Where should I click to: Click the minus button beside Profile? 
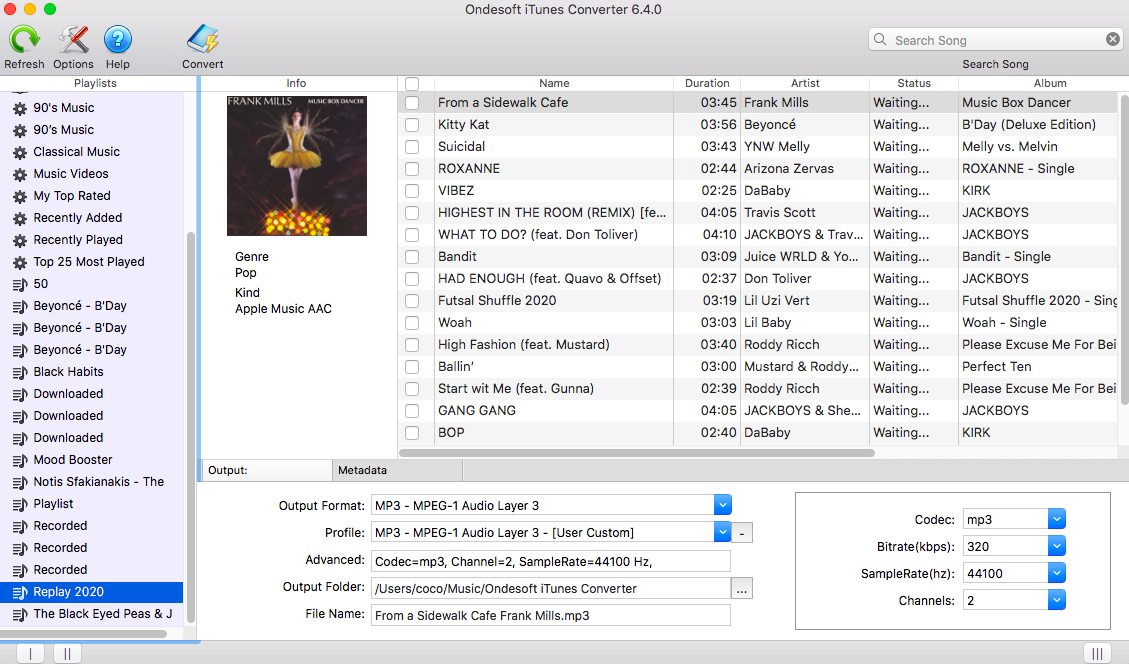[742, 534]
